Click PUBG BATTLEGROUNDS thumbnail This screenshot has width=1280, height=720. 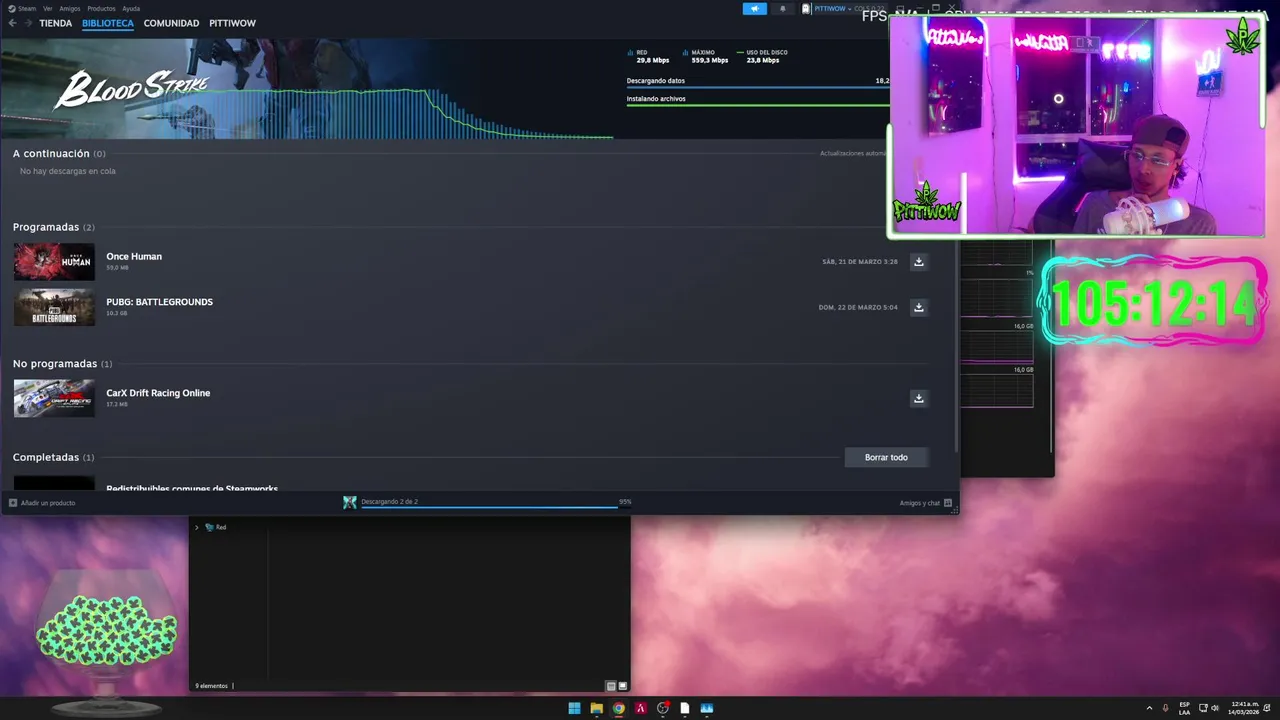54,307
